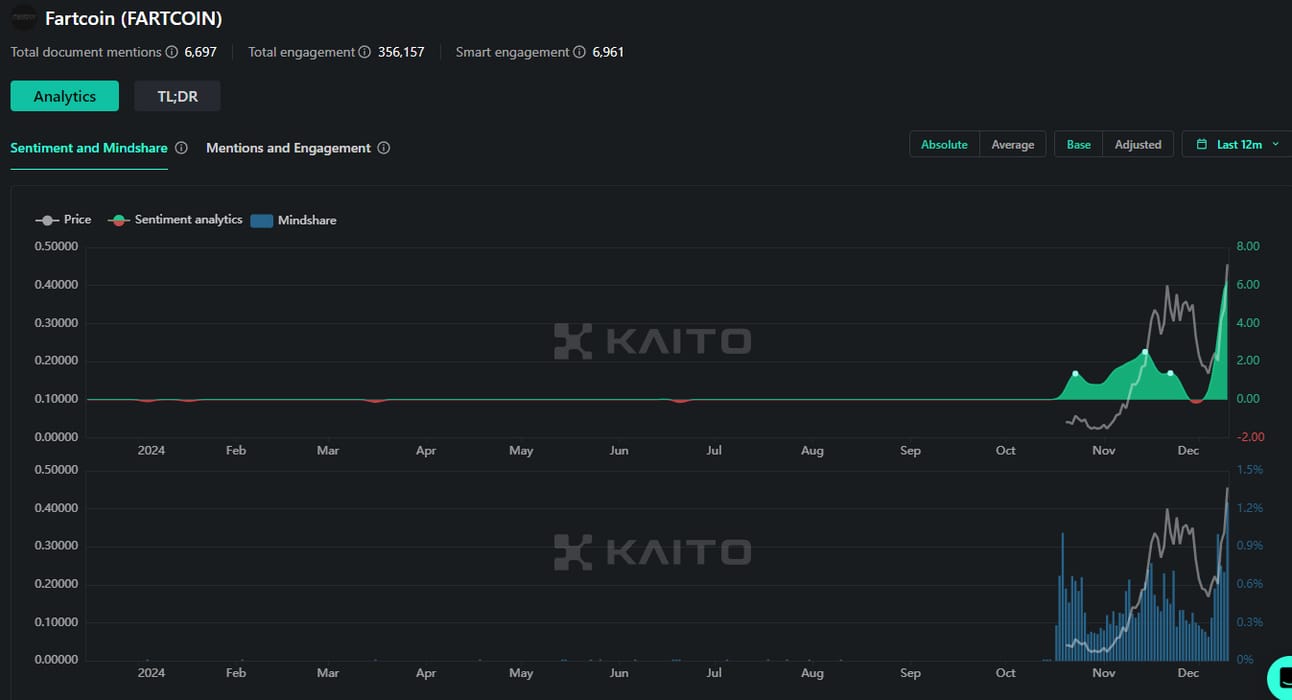This screenshot has height=700, width=1292.
Task: Click the sentiment peak marker in mid-November
Action: pos(1145,352)
